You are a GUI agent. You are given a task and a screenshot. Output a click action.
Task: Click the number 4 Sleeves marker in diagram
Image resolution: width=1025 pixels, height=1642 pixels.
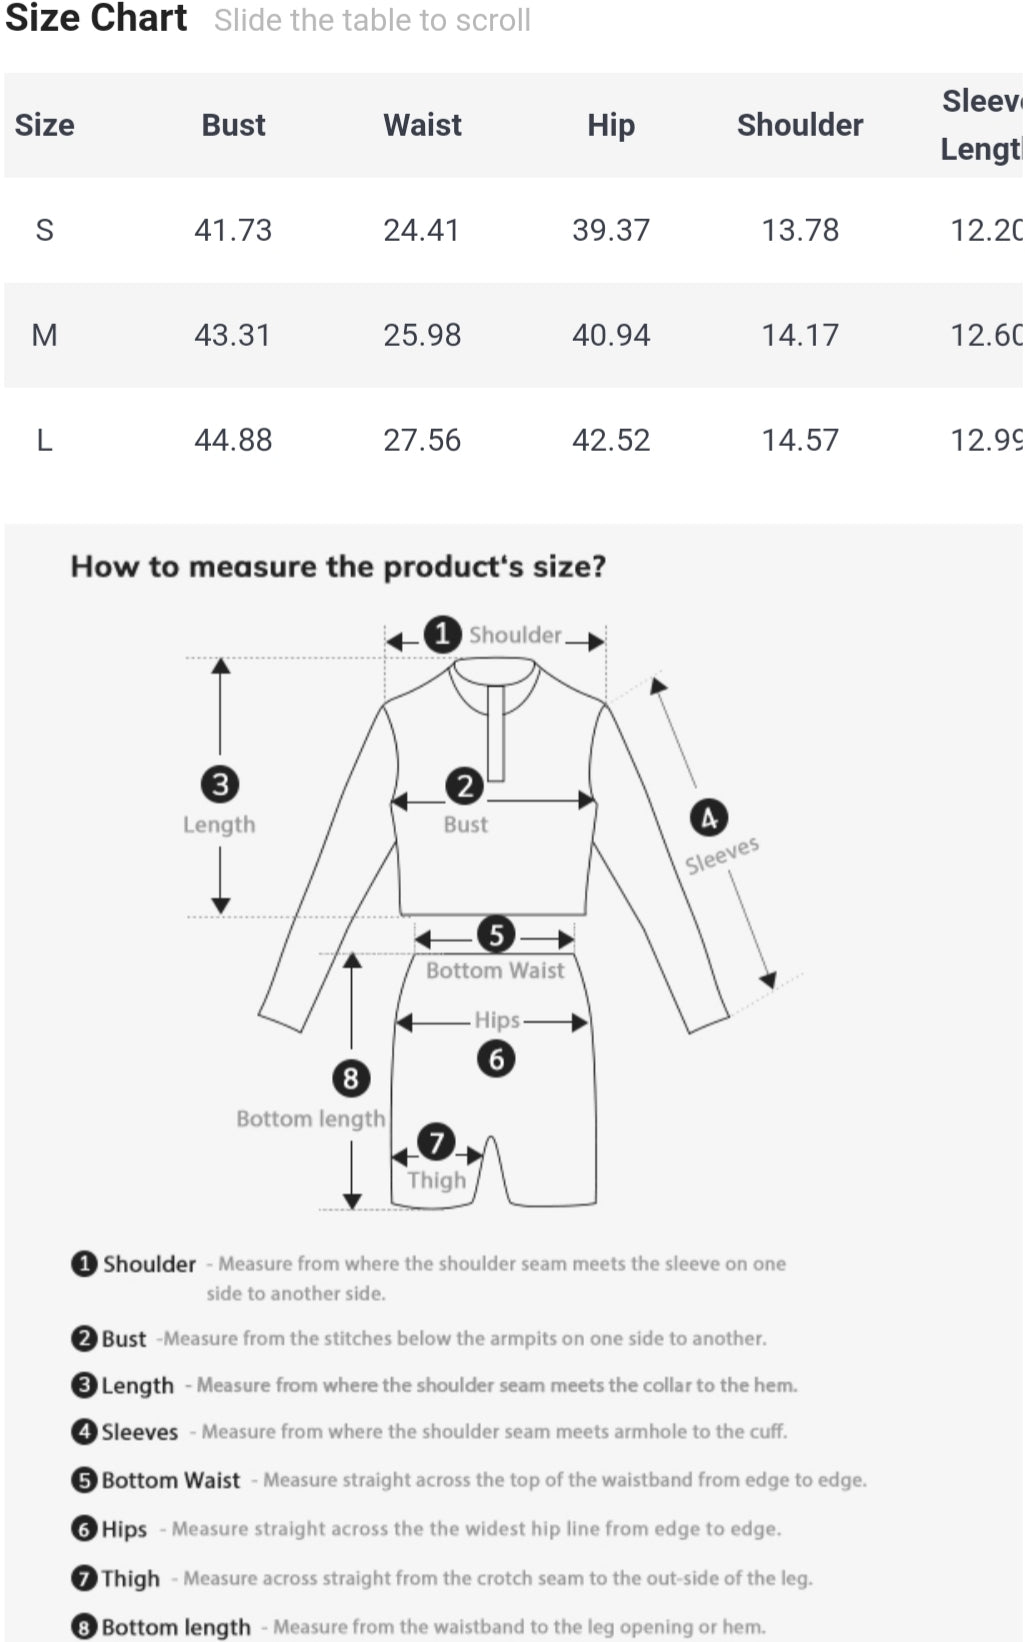708,819
